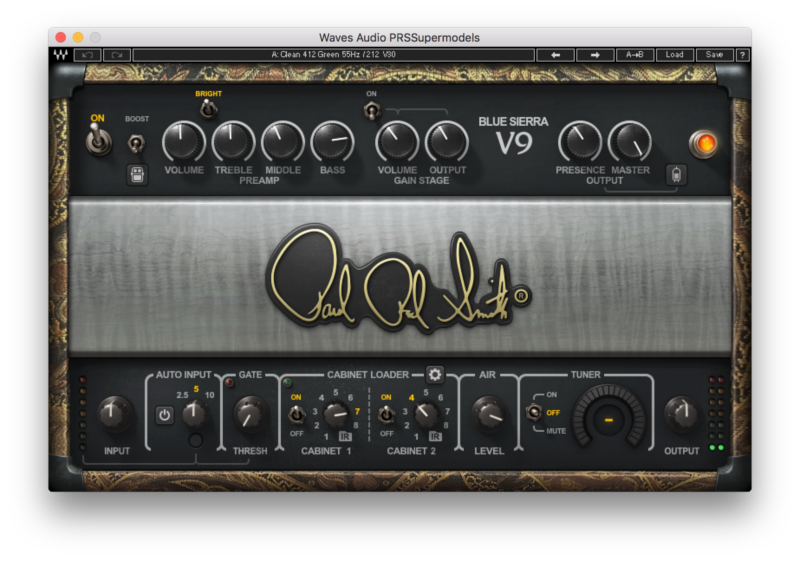This screenshot has height=561, width=800.
Task: Open the IR loader for Cabinet 2
Action: 435,437
